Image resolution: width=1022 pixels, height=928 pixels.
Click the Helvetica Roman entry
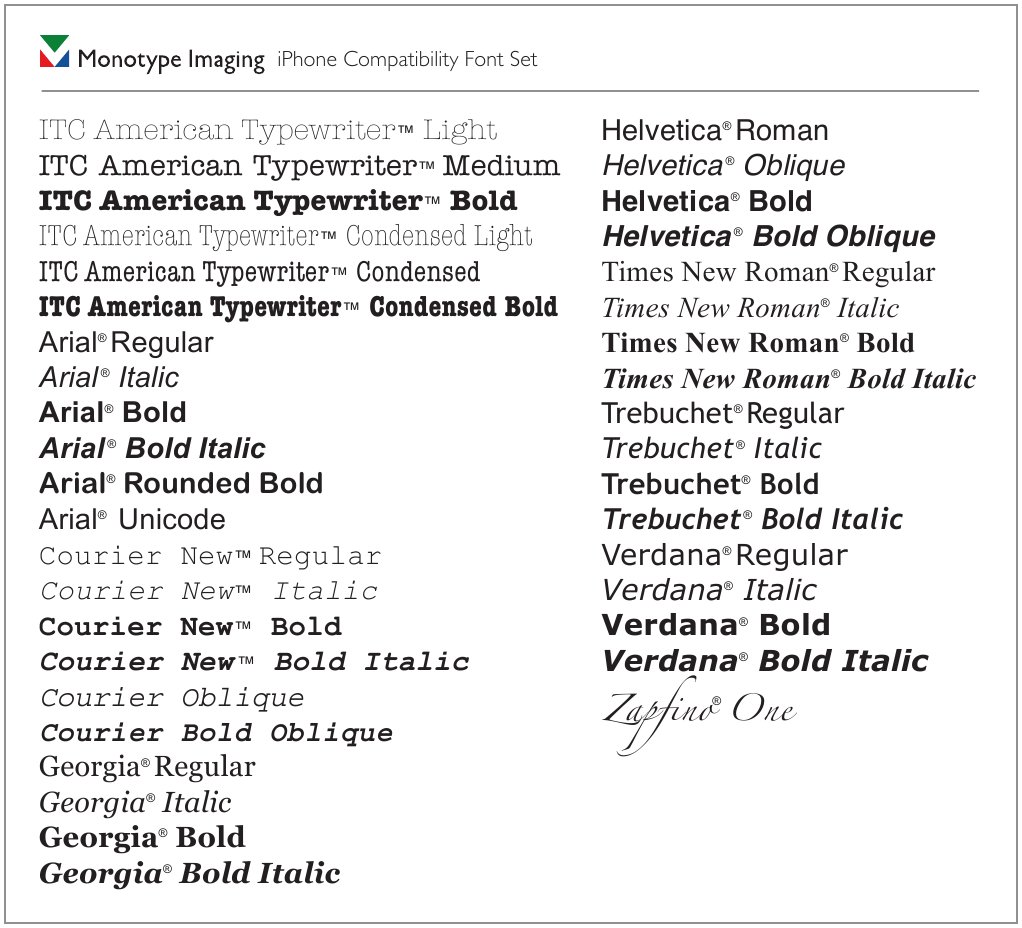(715, 131)
